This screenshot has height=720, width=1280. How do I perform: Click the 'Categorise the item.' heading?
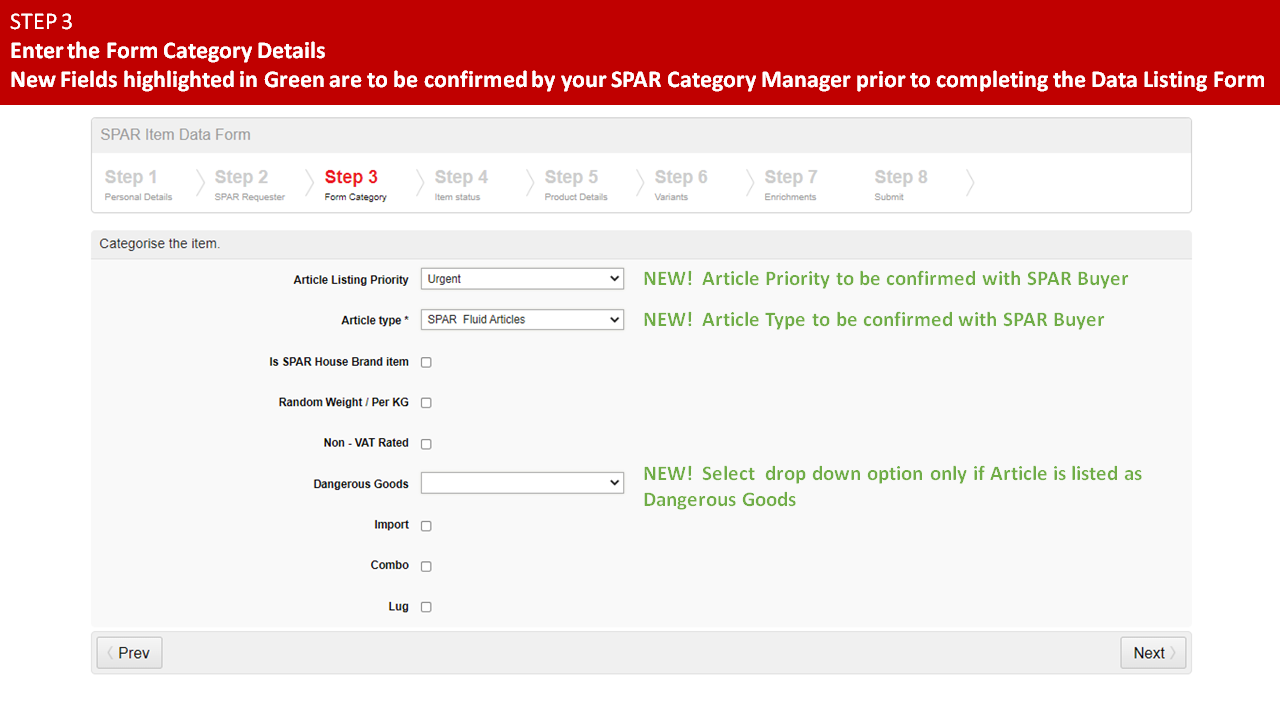pyautogui.click(x=160, y=244)
